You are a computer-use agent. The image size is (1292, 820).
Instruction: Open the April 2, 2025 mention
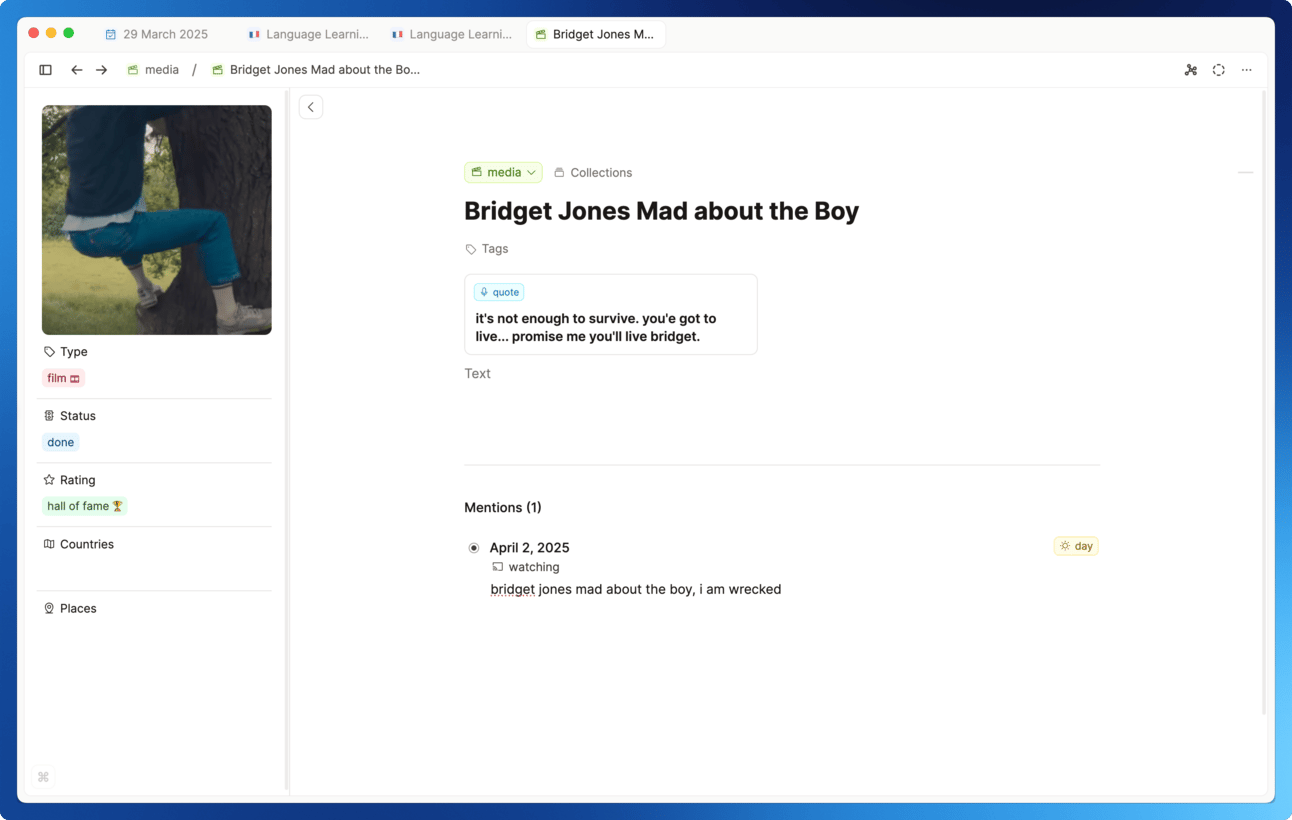(x=529, y=548)
